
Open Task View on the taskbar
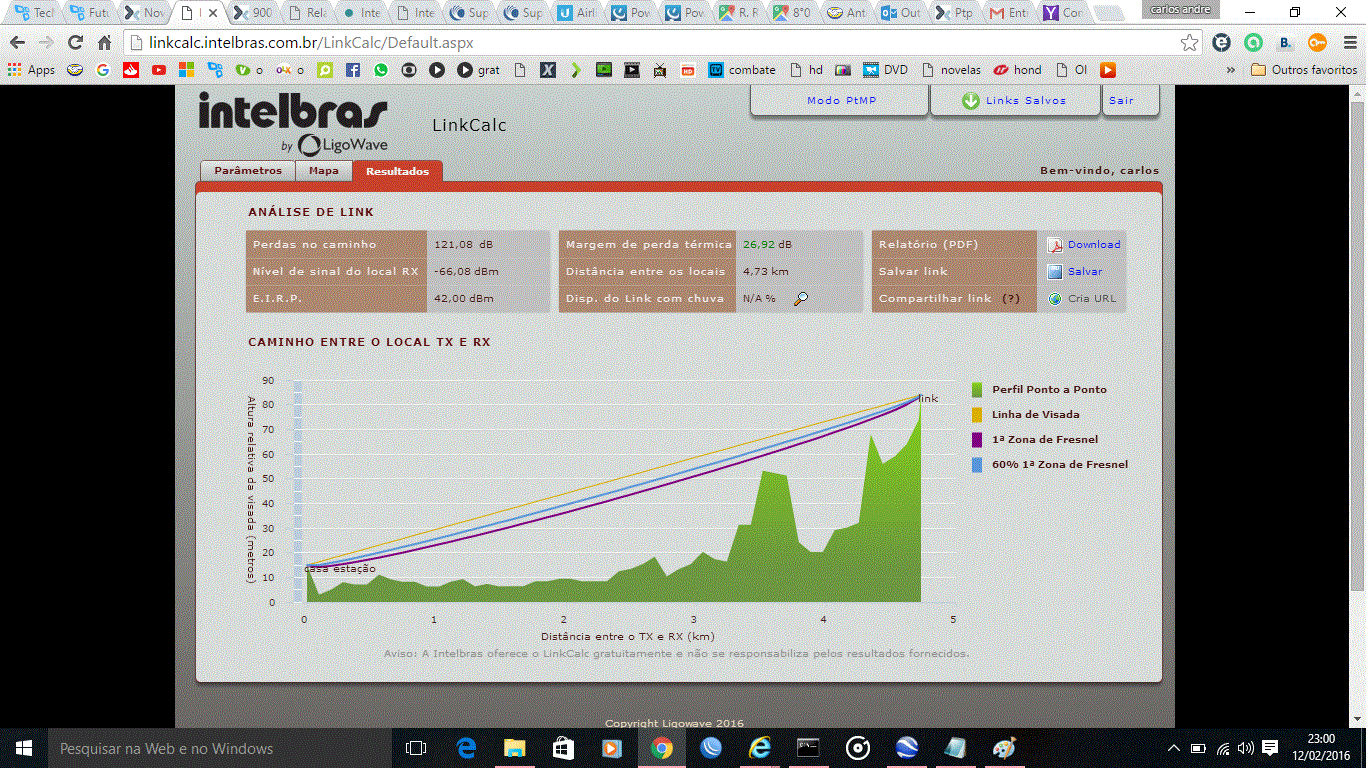coord(416,748)
